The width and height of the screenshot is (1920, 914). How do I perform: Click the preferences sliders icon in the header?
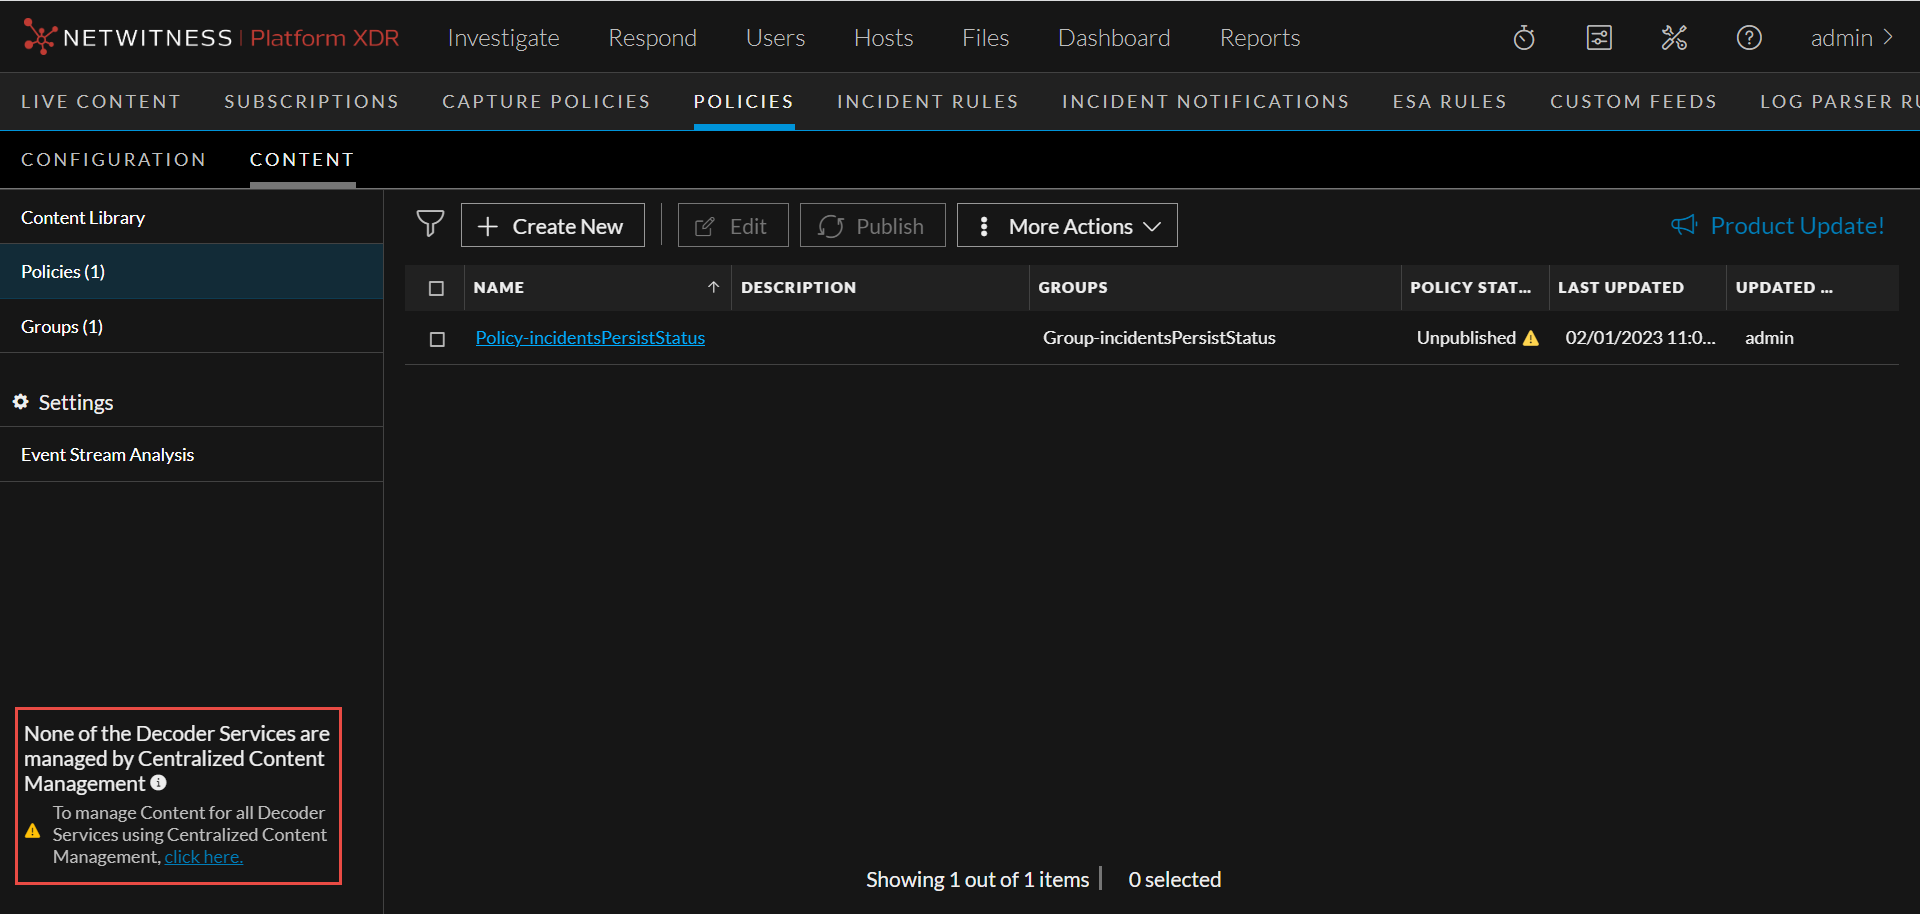(1599, 37)
